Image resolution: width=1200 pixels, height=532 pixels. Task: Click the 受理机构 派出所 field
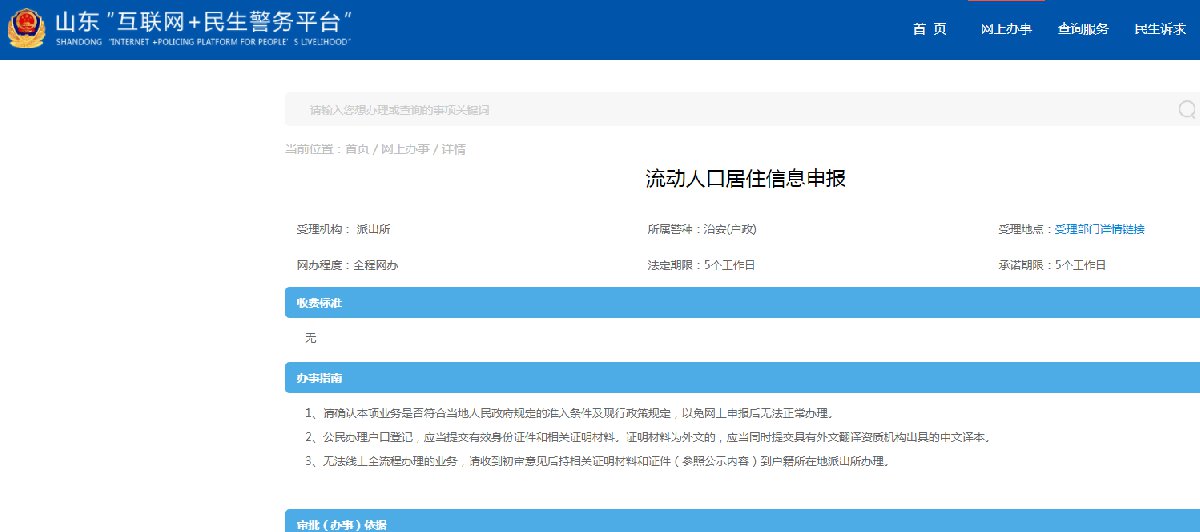(x=343, y=229)
